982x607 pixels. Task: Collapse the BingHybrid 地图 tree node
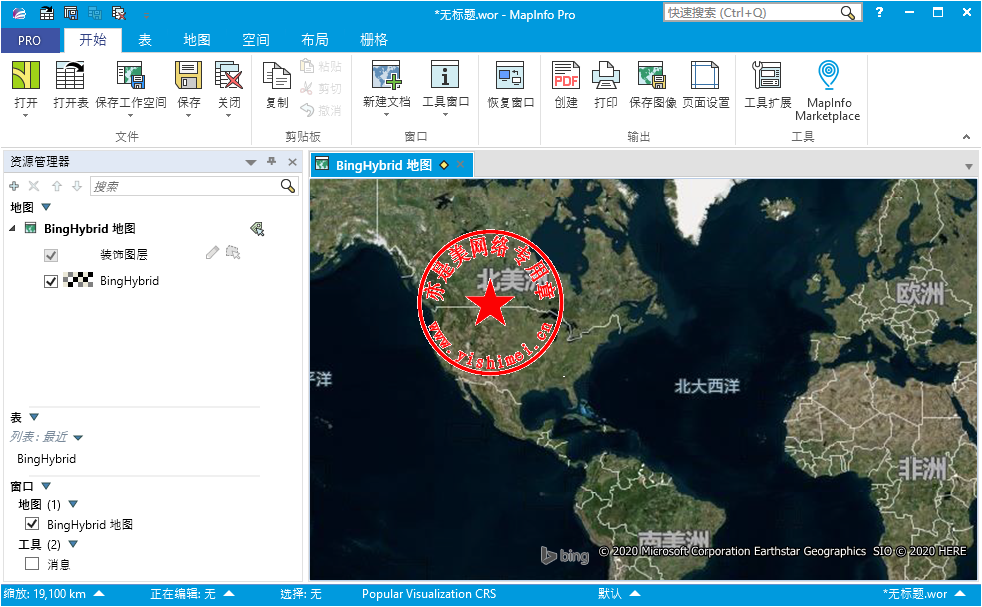(x=13, y=229)
